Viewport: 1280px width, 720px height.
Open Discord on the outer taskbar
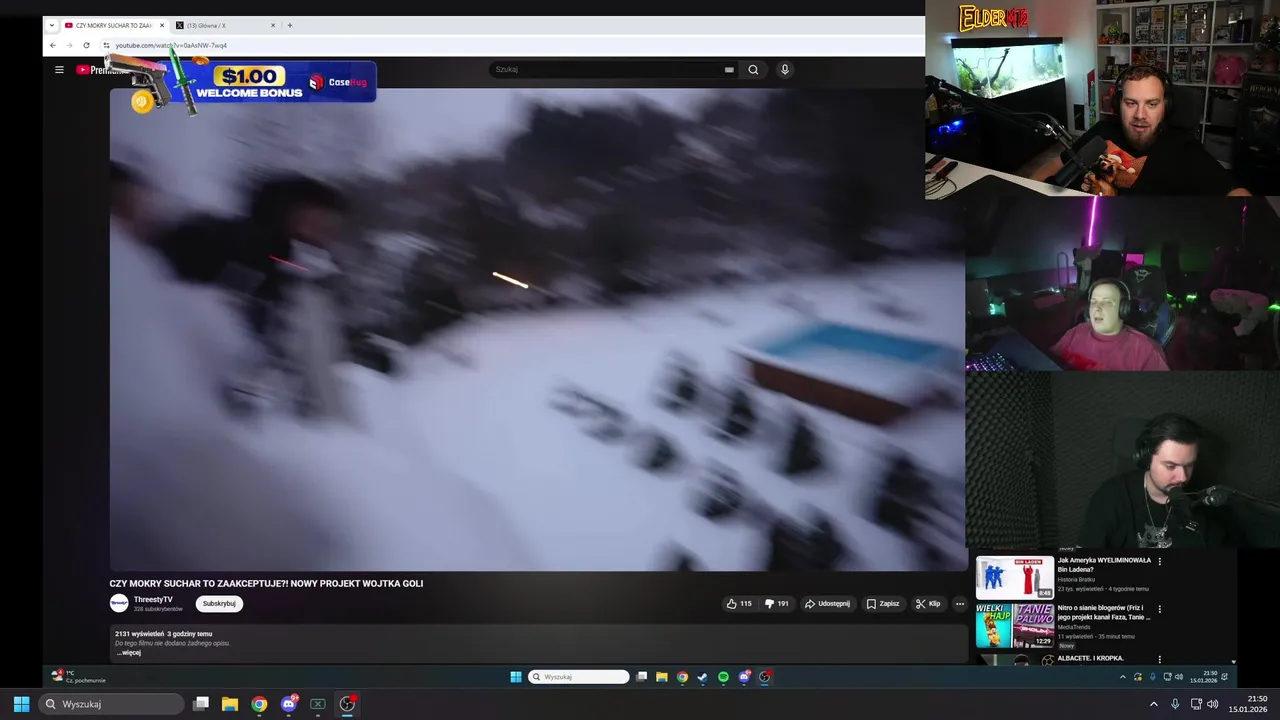(289, 704)
